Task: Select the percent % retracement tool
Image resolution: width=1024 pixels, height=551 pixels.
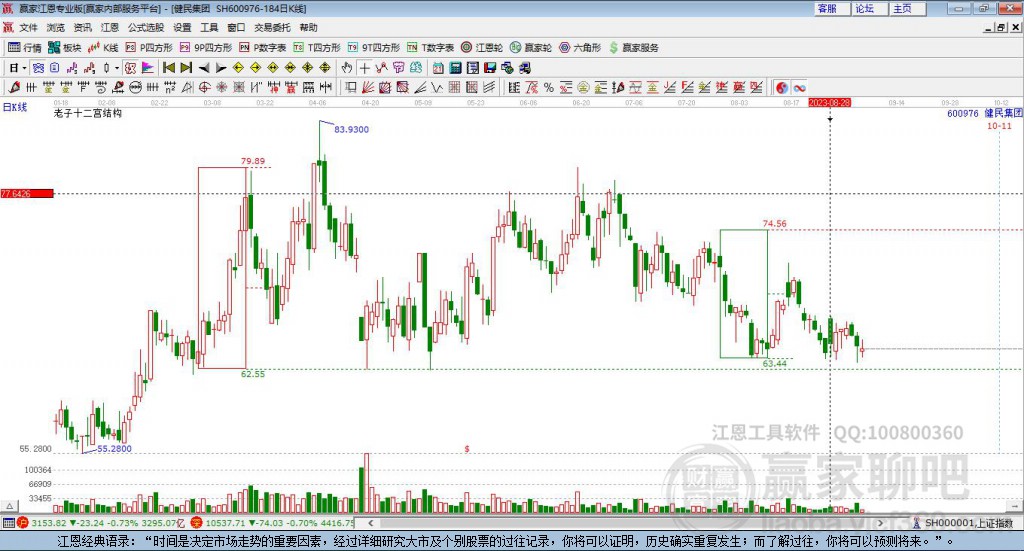Action: [x=549, y=87]
